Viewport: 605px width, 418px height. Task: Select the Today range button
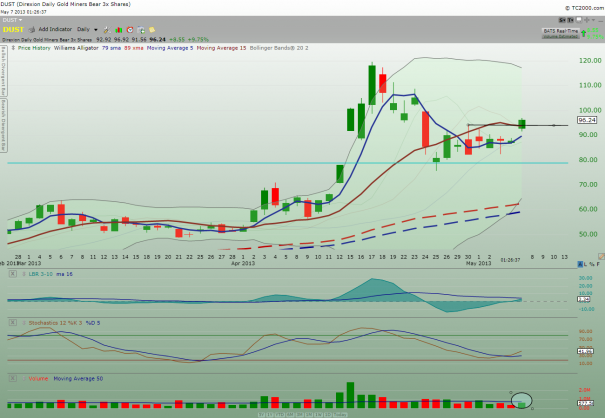click(340, 415)
